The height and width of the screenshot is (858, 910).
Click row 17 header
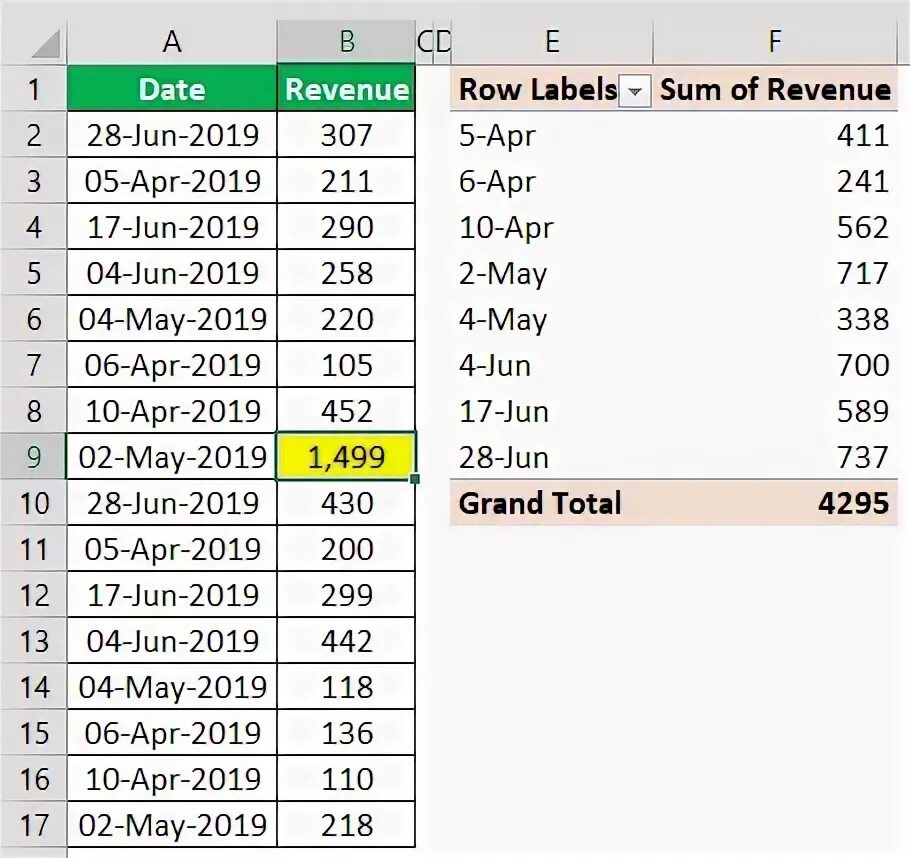click(x=34, y=825)
